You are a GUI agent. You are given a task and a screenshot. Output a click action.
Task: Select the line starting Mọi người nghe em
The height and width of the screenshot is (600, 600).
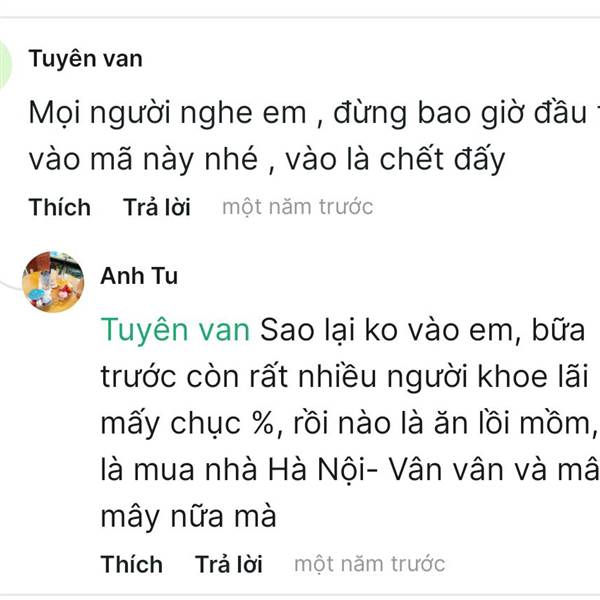[x=314, y=113]
